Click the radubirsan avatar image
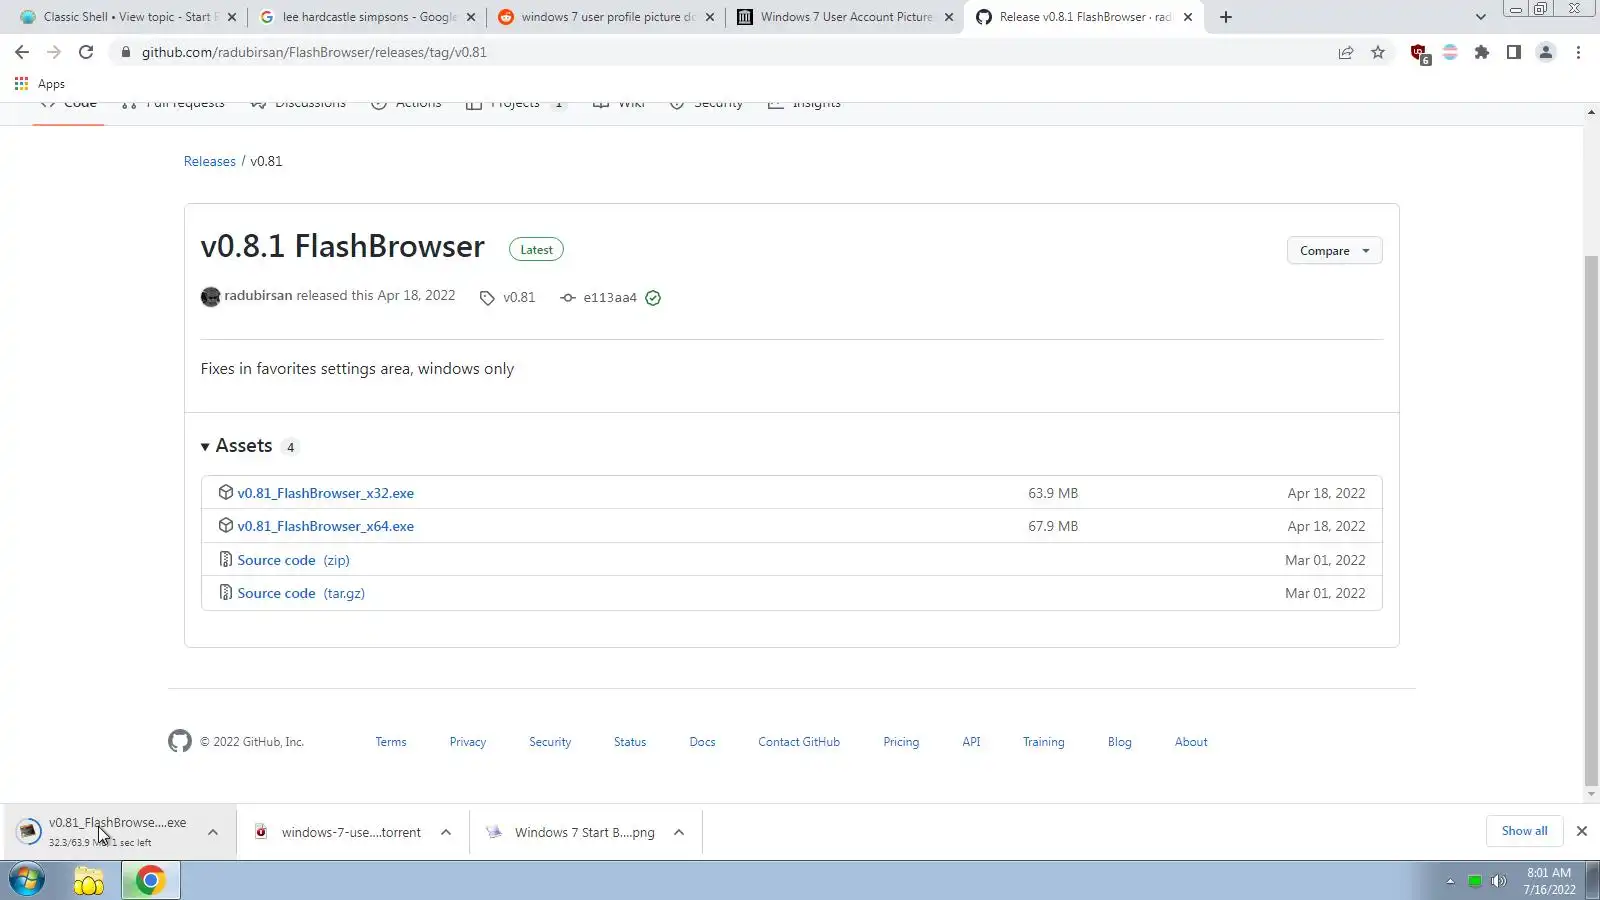This screenshot has width=1600, height=900. pos(210,297)
